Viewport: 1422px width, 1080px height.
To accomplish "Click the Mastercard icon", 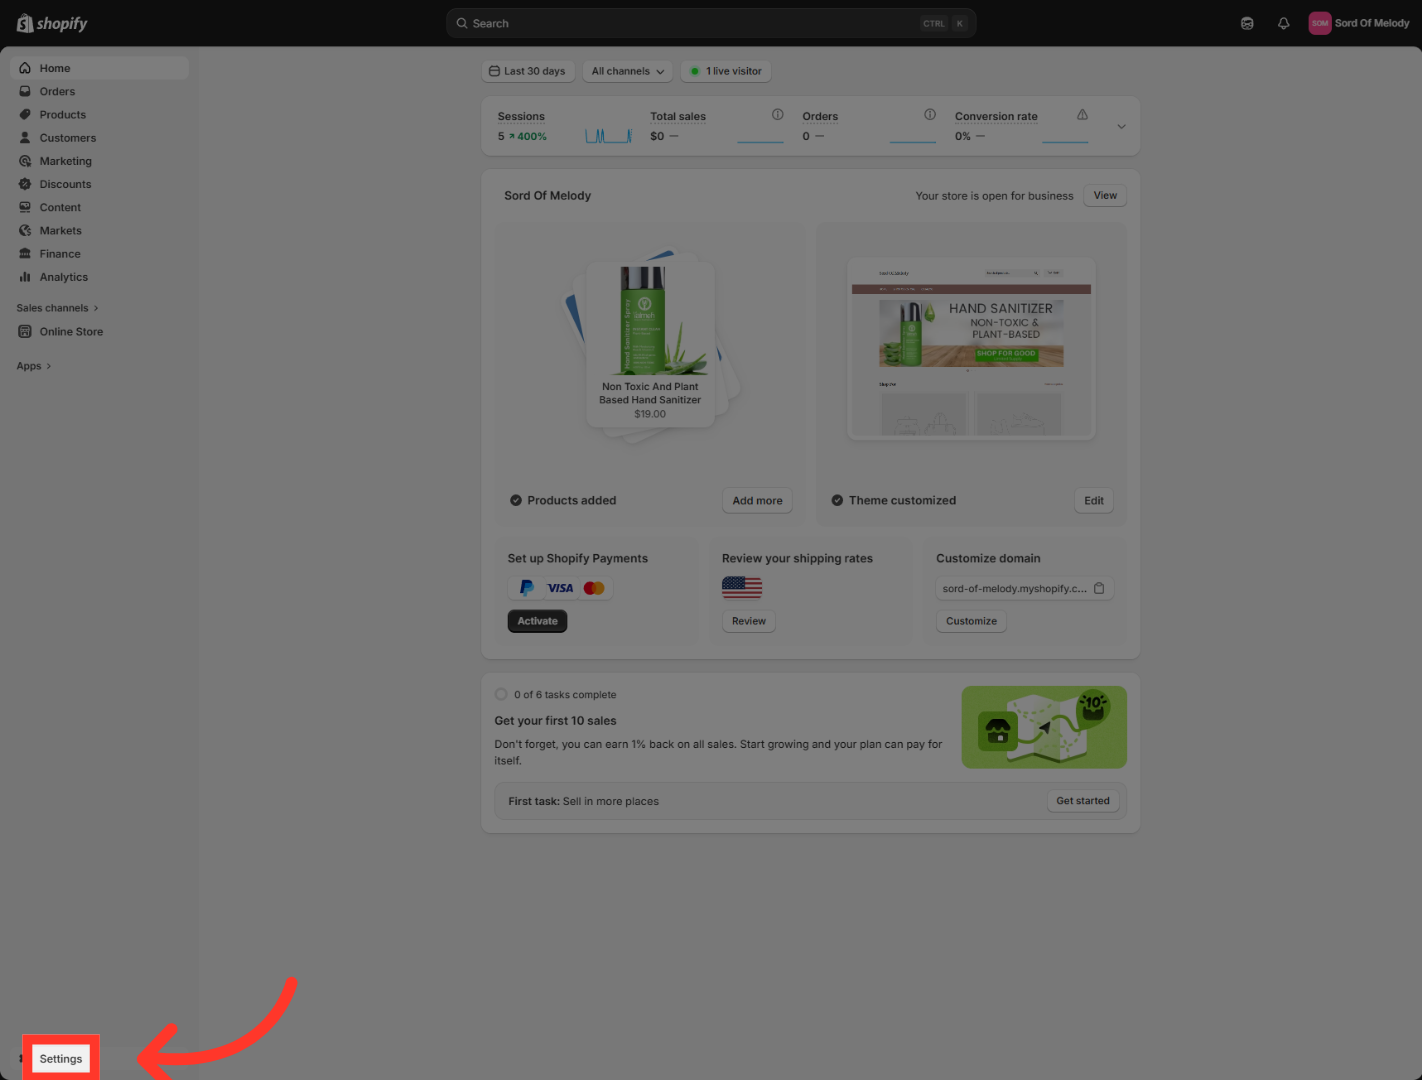I will coord(594,588).
